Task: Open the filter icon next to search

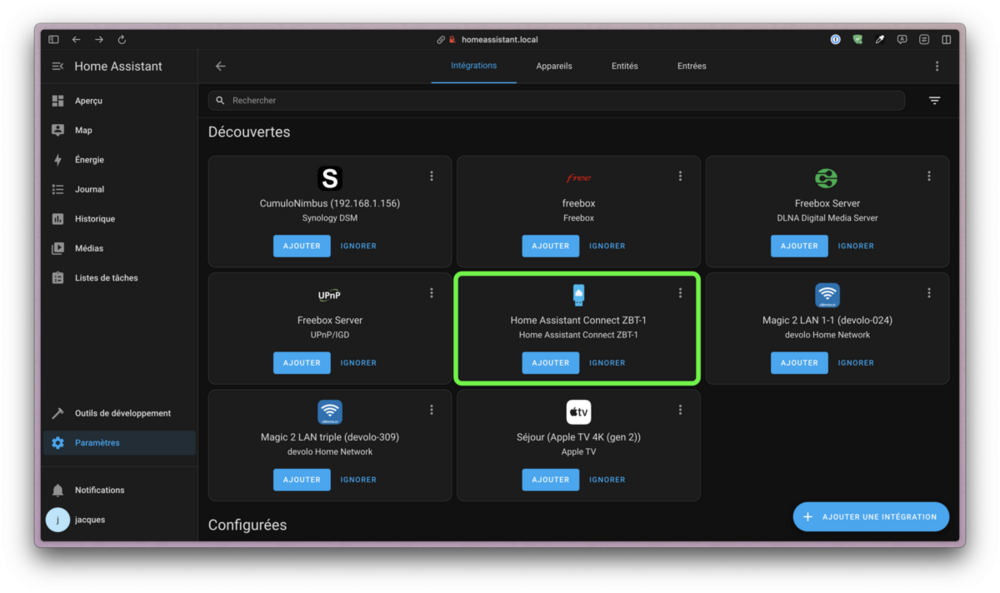Action: tap(934, 101)
